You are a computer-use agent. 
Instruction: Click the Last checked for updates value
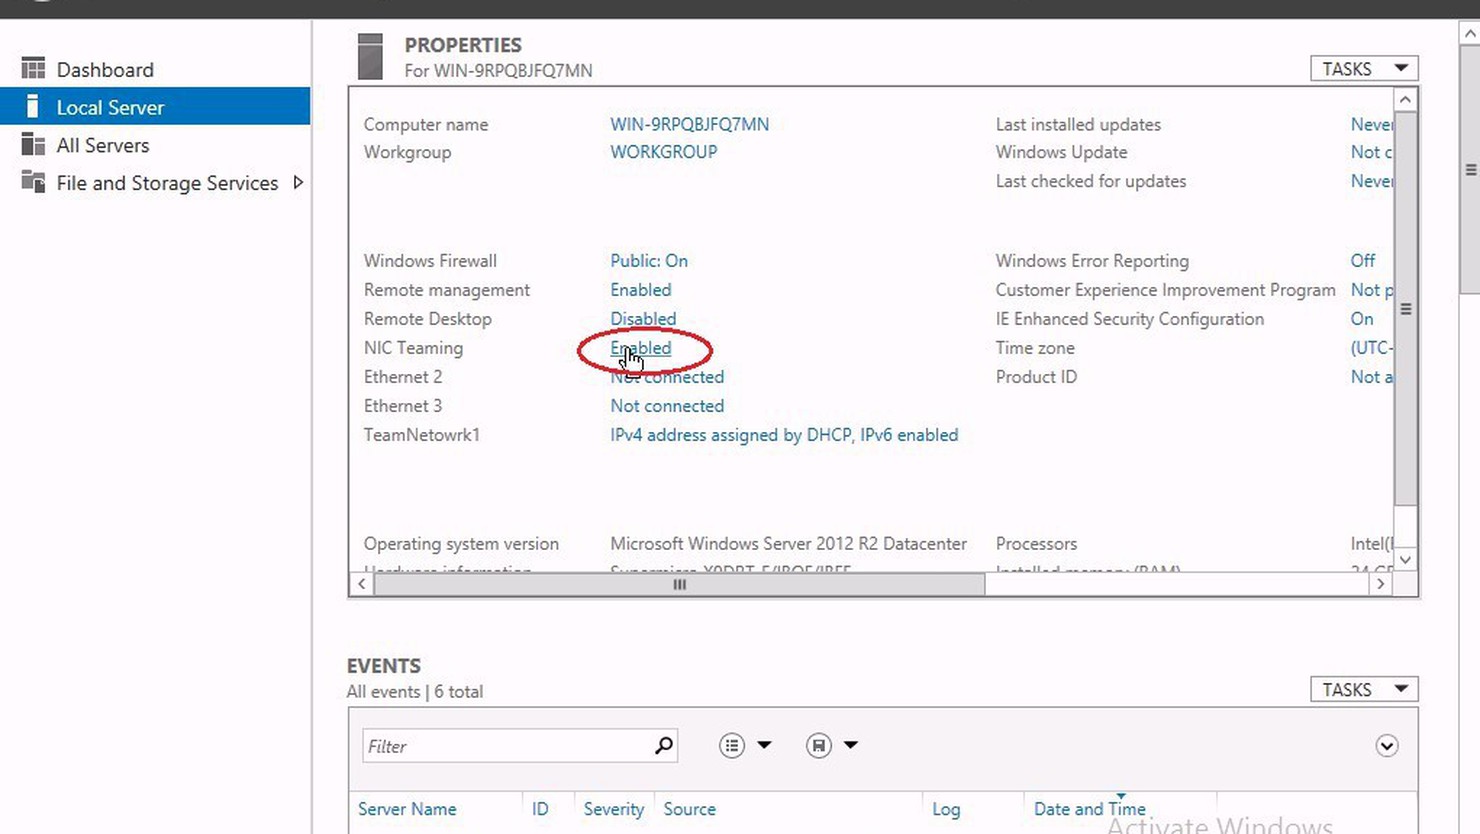click(1371, 181)
